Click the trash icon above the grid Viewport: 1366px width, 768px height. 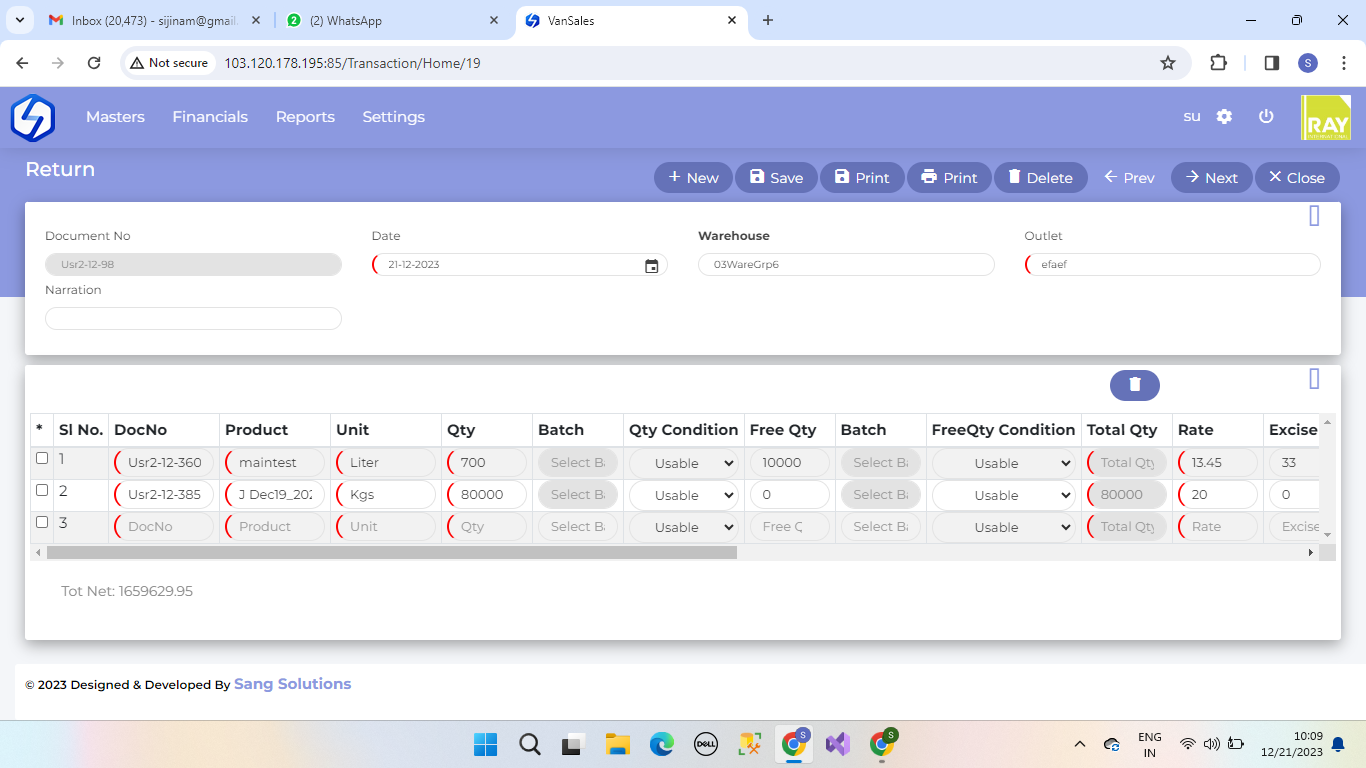point(1134,385)
